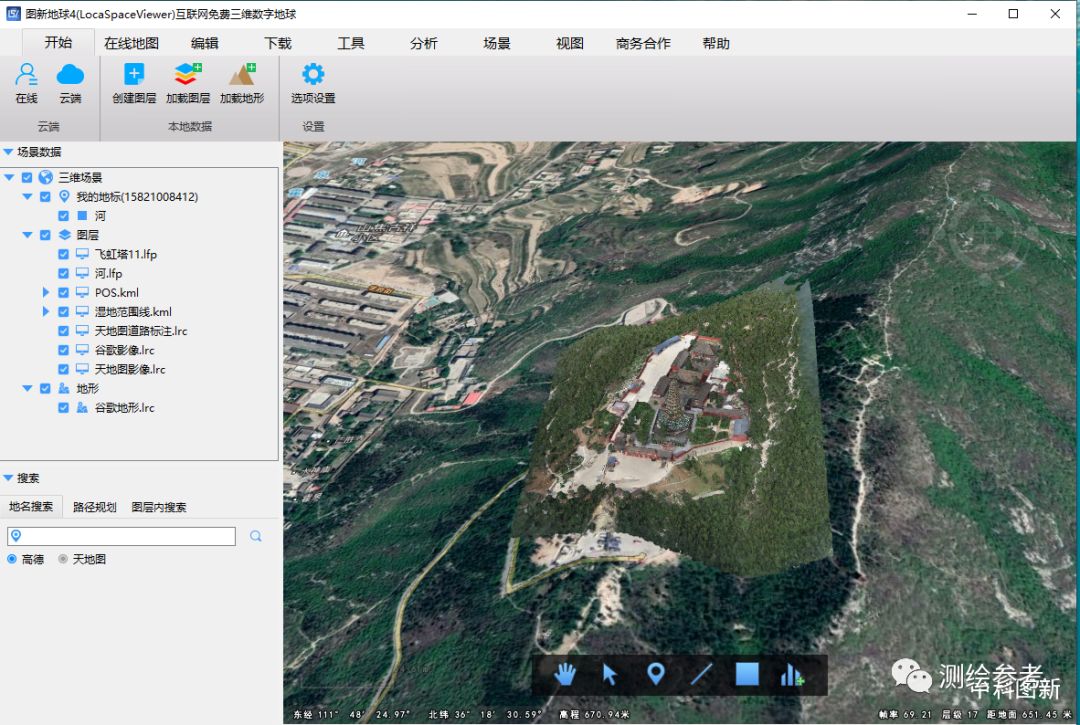
Task: Open 选项设置 options gear icon
Action: point(313,76)
